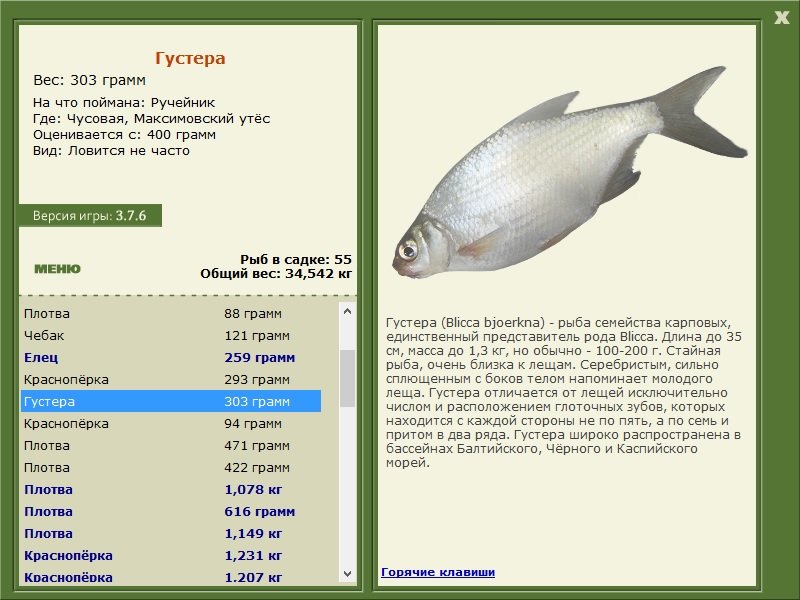Select Краснопёрка 94 грамм row

click(x=171, y=423)
